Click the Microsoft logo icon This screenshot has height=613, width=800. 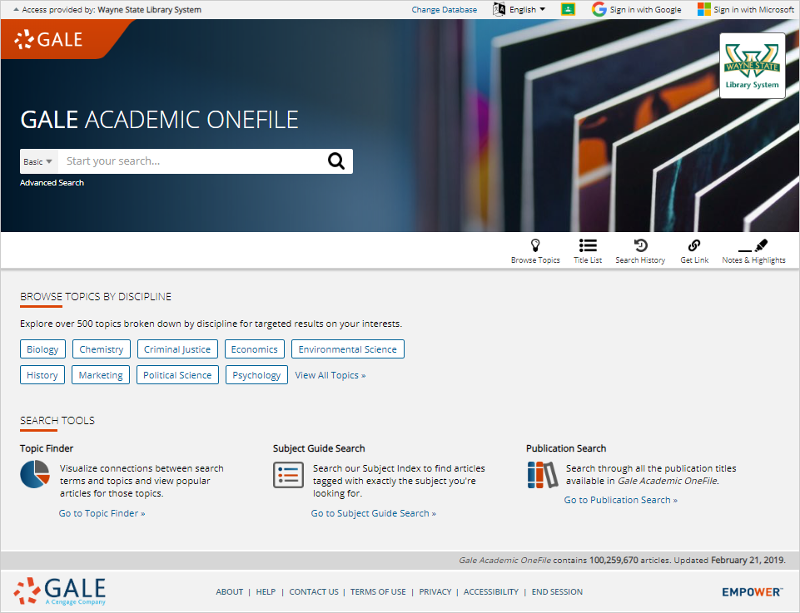[704, 9]
